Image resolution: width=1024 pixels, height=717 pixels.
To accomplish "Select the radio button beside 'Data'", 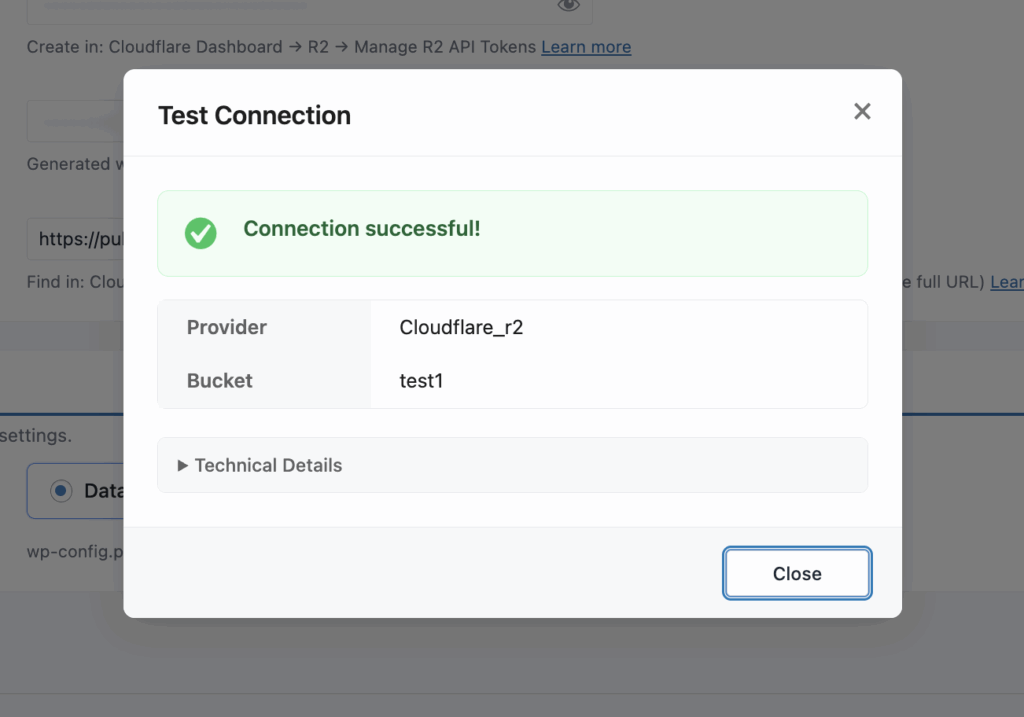I will coord(61,490).
